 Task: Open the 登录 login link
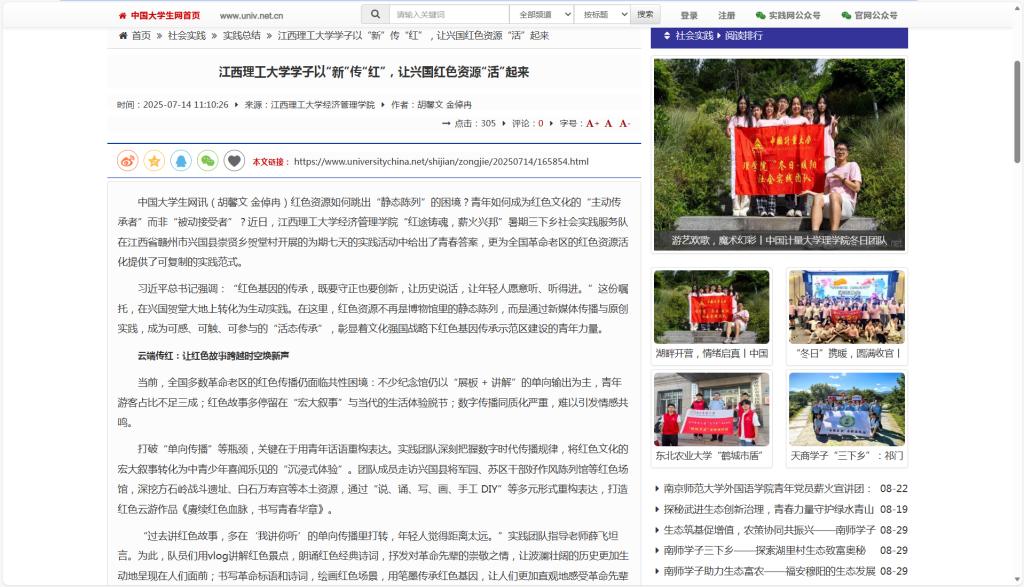(689, 16)
